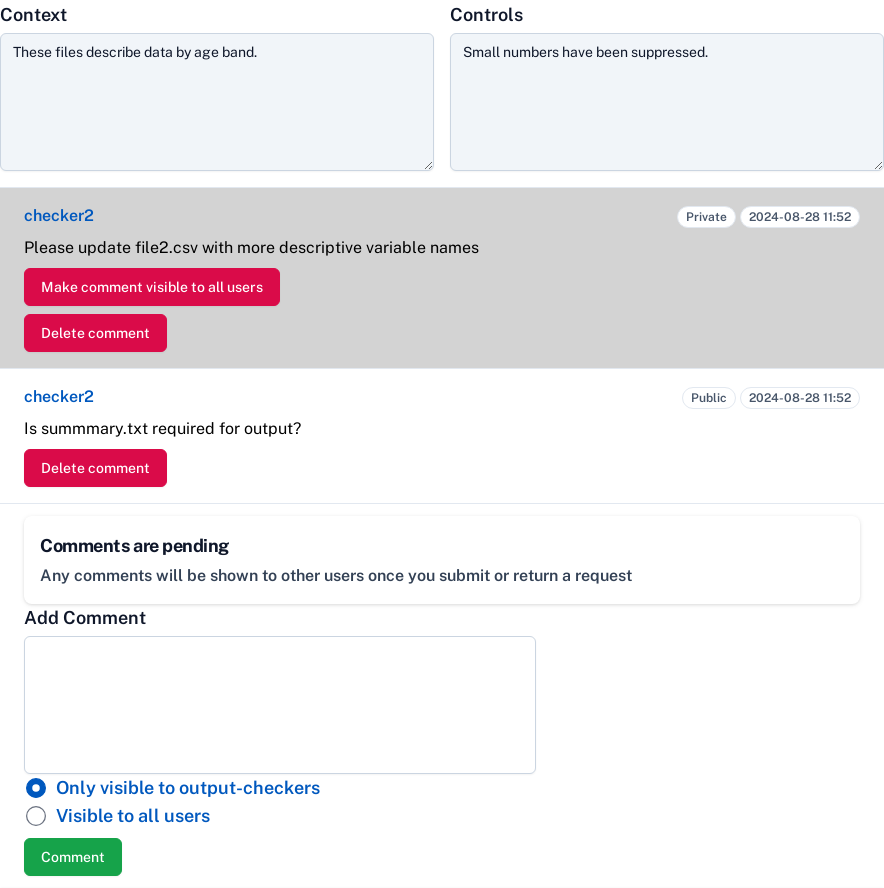Select the private comment text about variable names

pos(251,248)
